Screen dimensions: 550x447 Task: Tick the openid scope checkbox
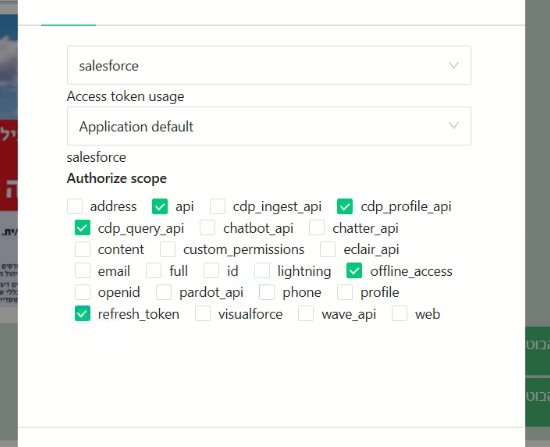(x=82, y=292)
